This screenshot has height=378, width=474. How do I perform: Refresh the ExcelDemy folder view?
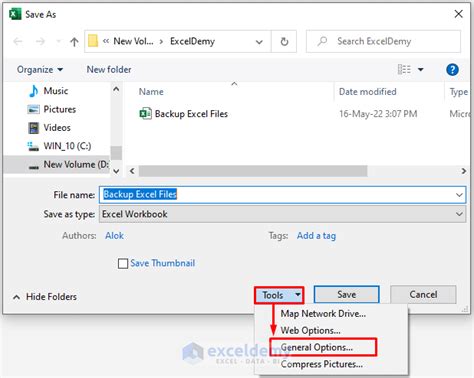[284, 42]
